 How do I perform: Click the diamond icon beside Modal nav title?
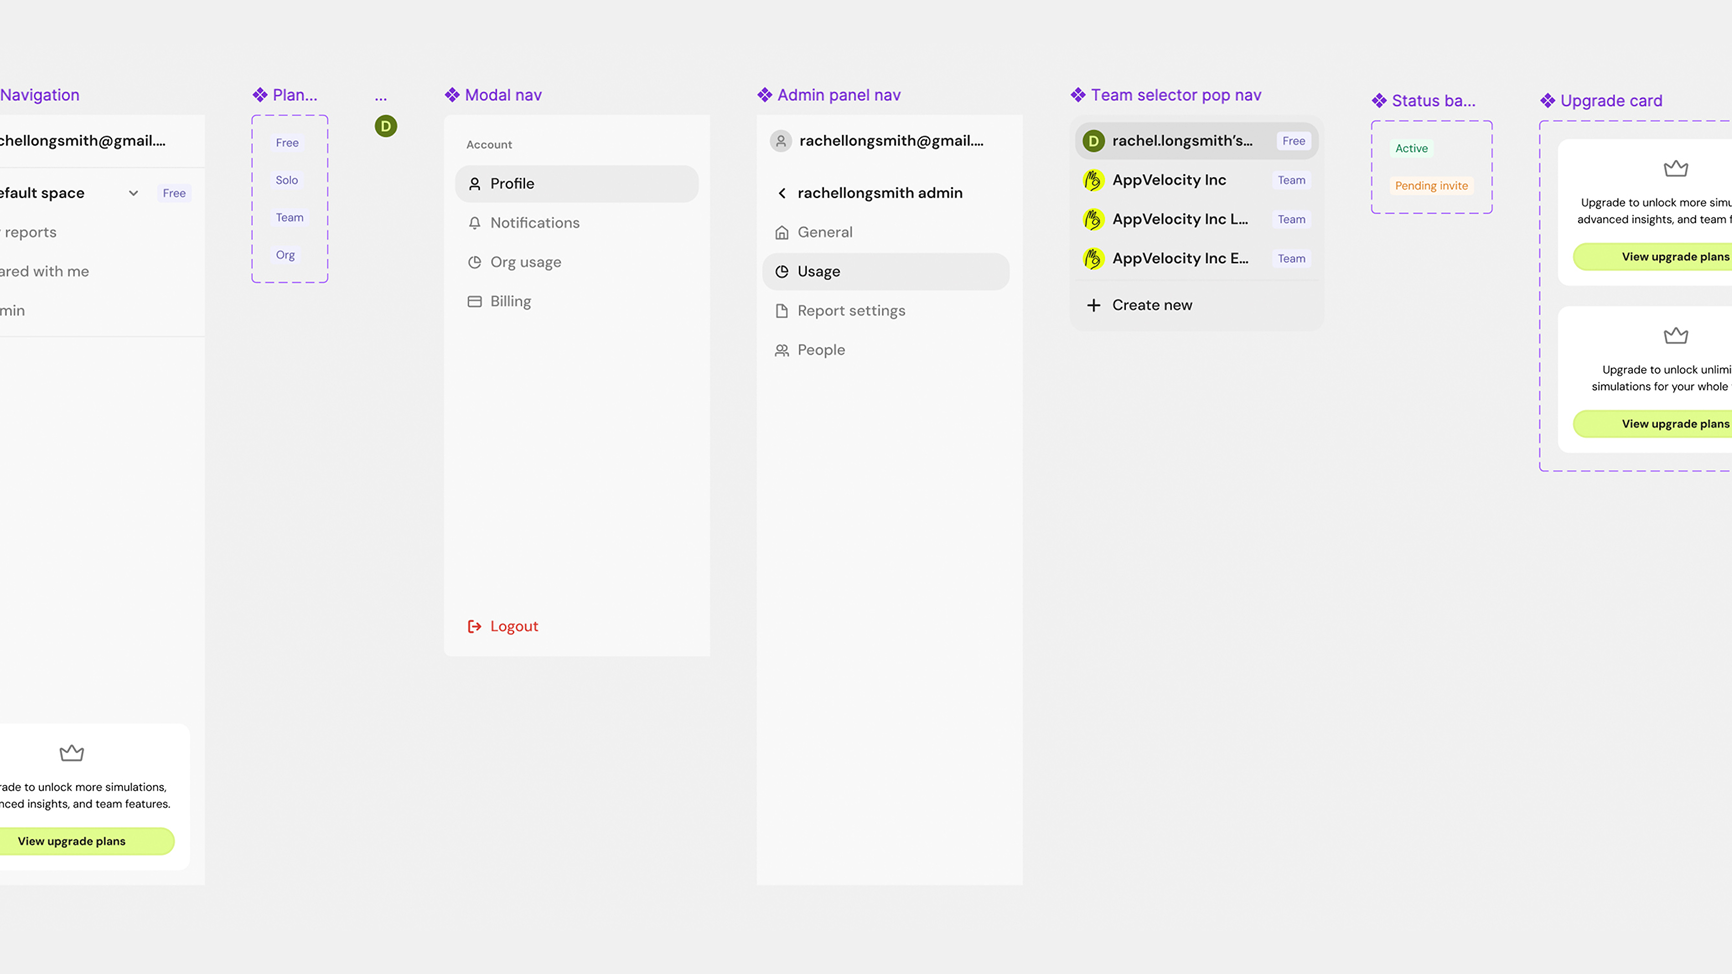[452, 95]
